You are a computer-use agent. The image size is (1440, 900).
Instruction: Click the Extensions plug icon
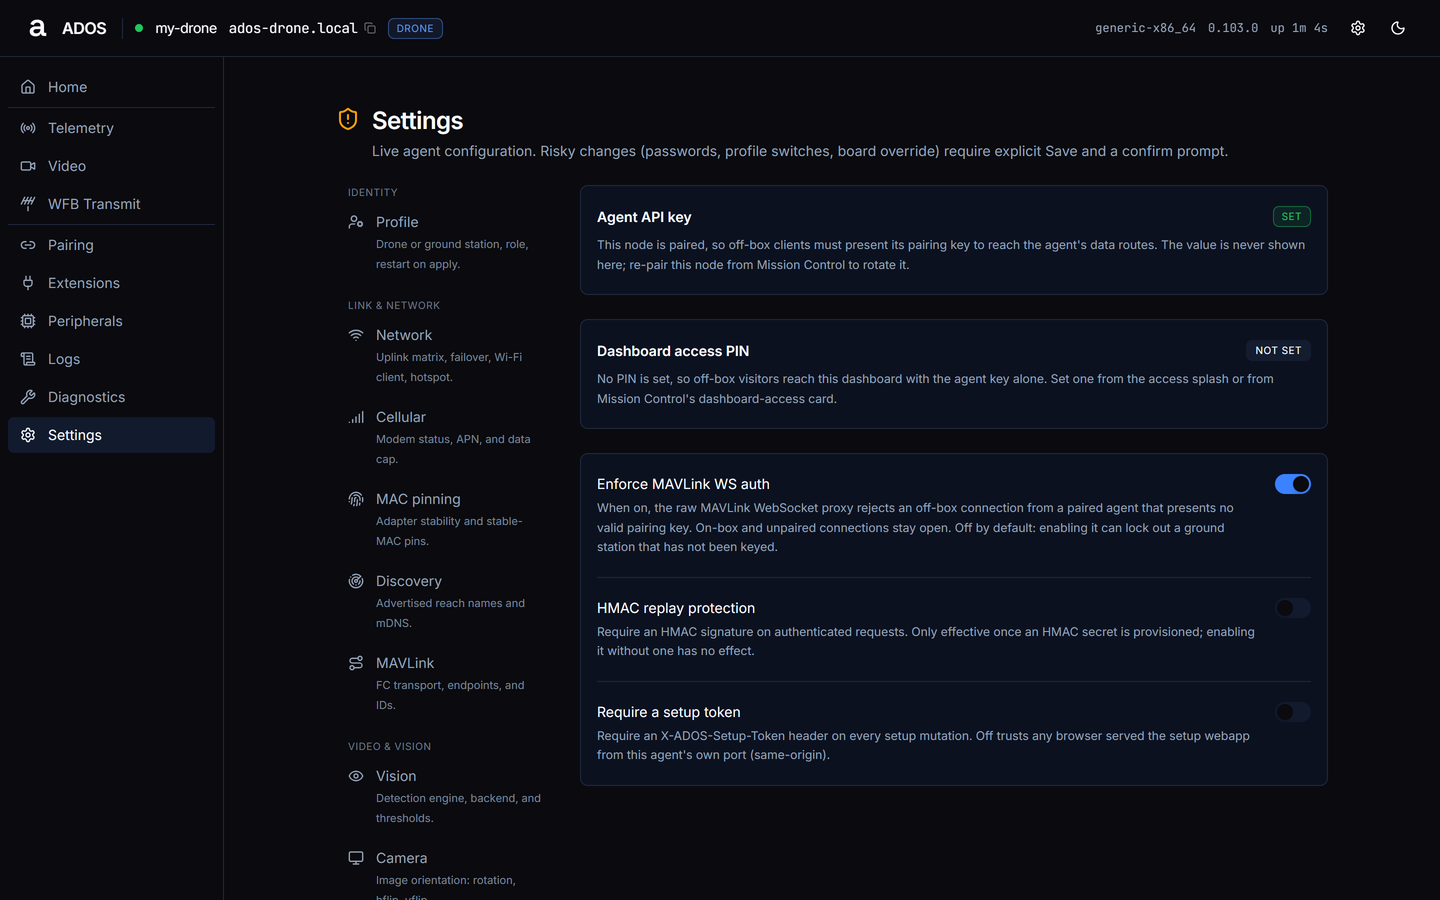coord(28,283)
